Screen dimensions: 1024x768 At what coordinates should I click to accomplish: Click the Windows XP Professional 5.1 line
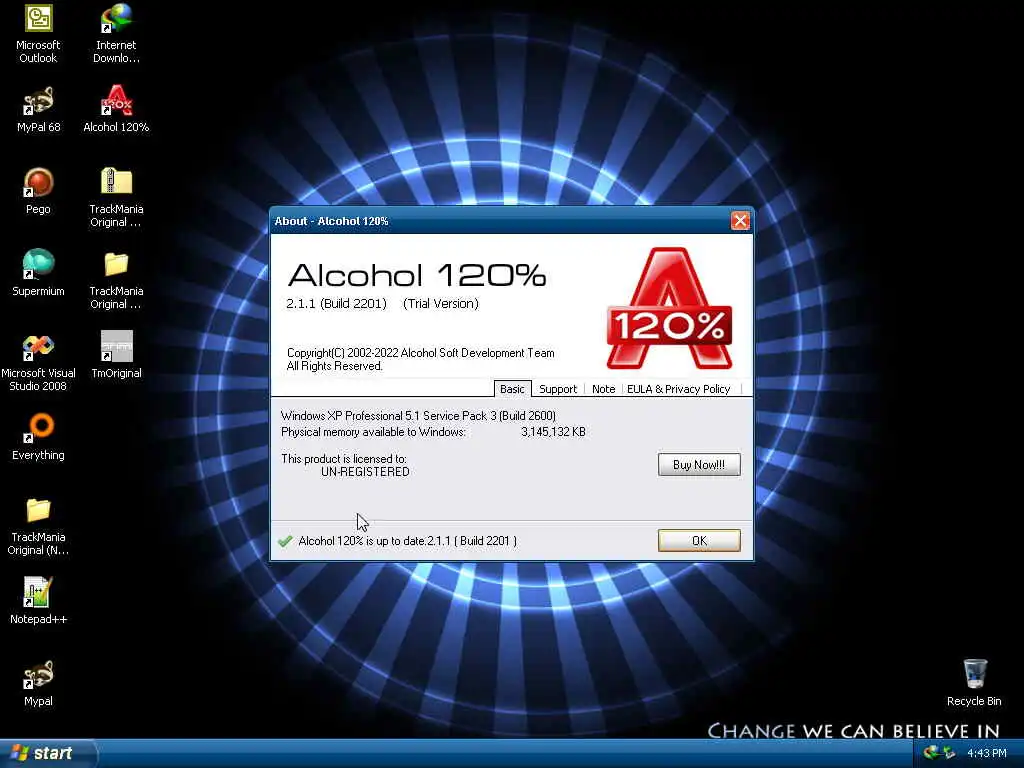click(418, 415)
